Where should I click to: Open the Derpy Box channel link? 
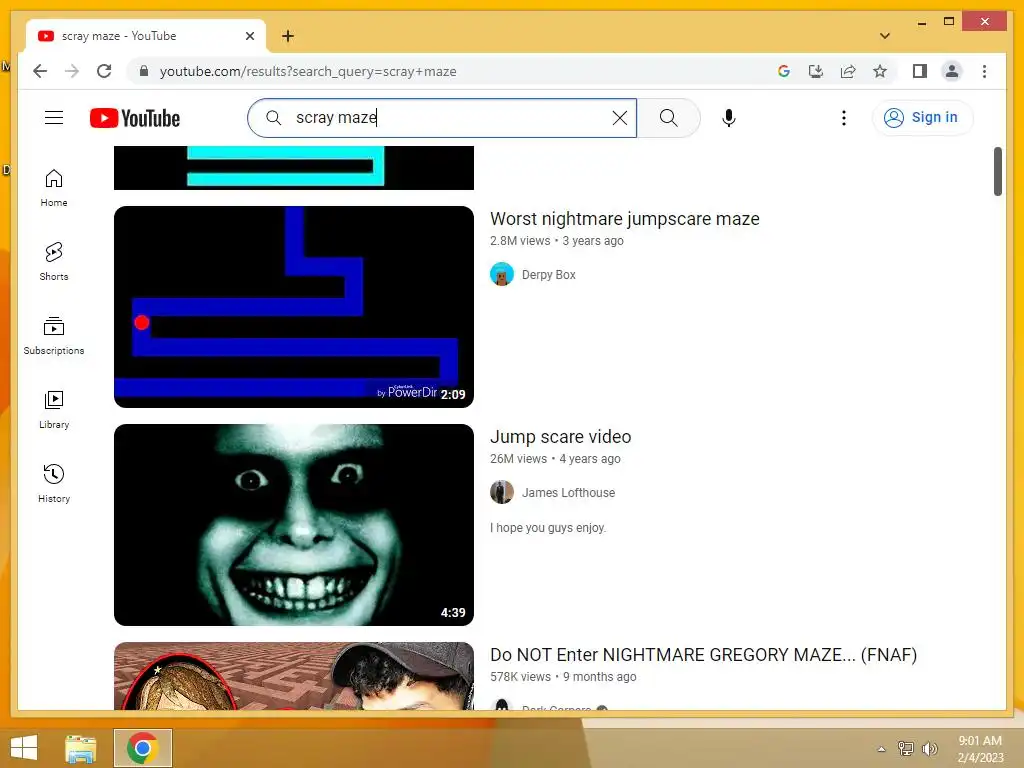pos(549,274)
